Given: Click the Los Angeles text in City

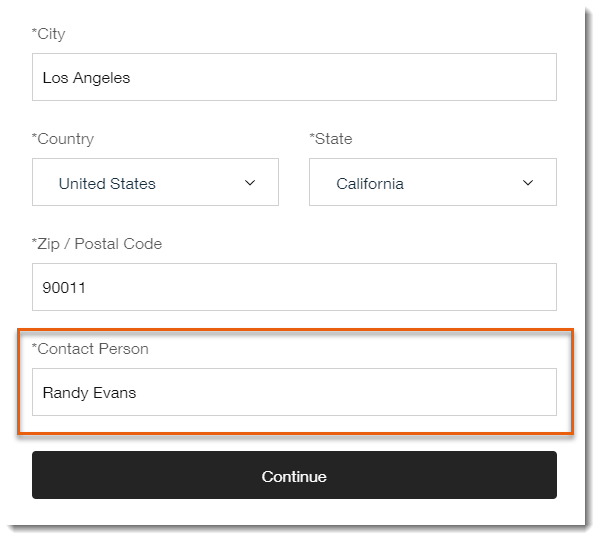Looking at the screenshot, I should [86, 78].
